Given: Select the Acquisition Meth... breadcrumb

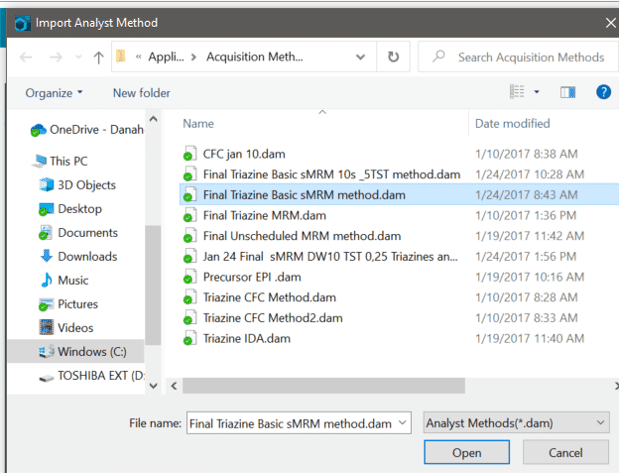Looking at the screenshot, I should [255, 57].
